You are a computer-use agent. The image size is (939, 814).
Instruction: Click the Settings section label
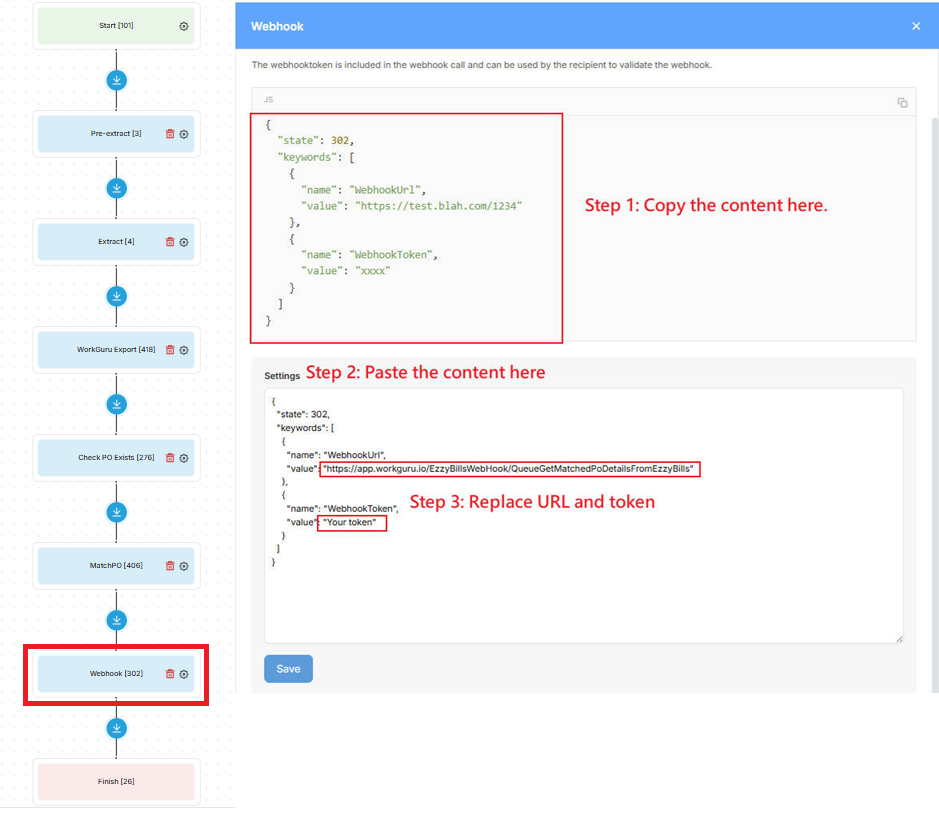282,376
